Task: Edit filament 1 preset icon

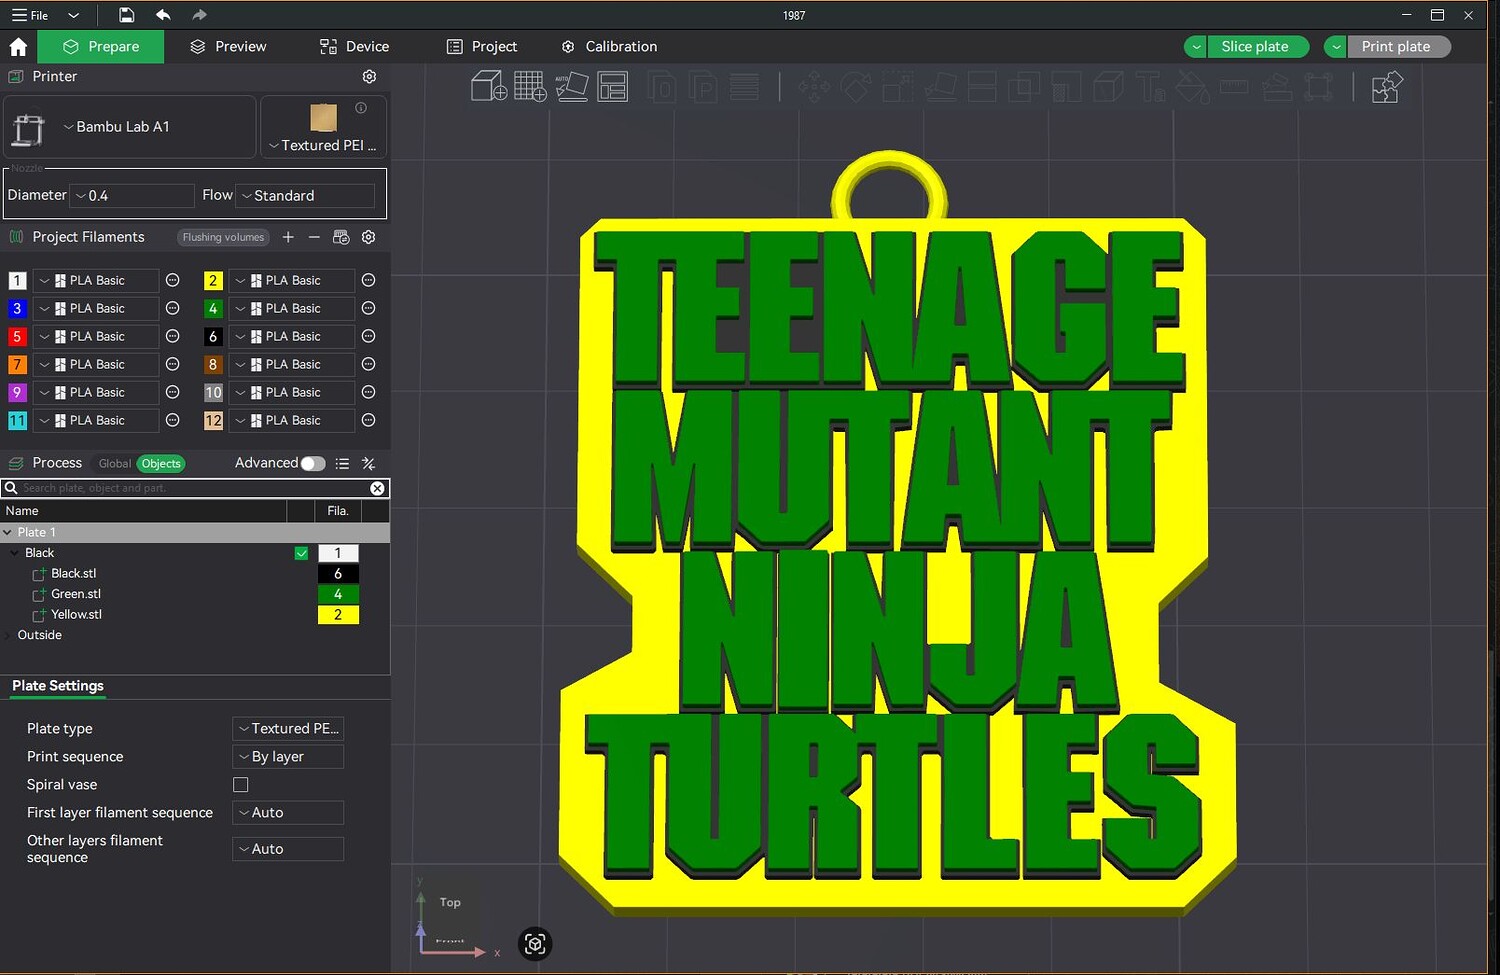Action: (172, 281)
